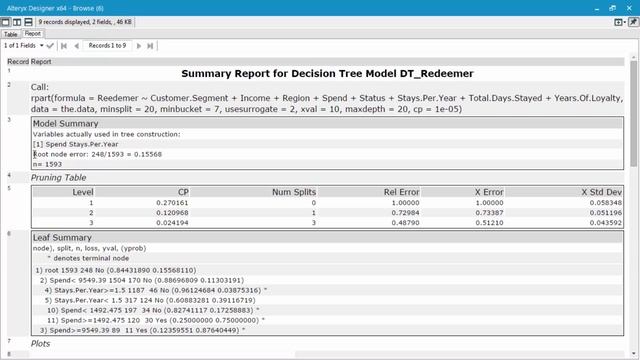Click the 'n= 1593' line
The width and height of the screenshot is (640, 360).
pyautogui.click(x=47, y=164)
